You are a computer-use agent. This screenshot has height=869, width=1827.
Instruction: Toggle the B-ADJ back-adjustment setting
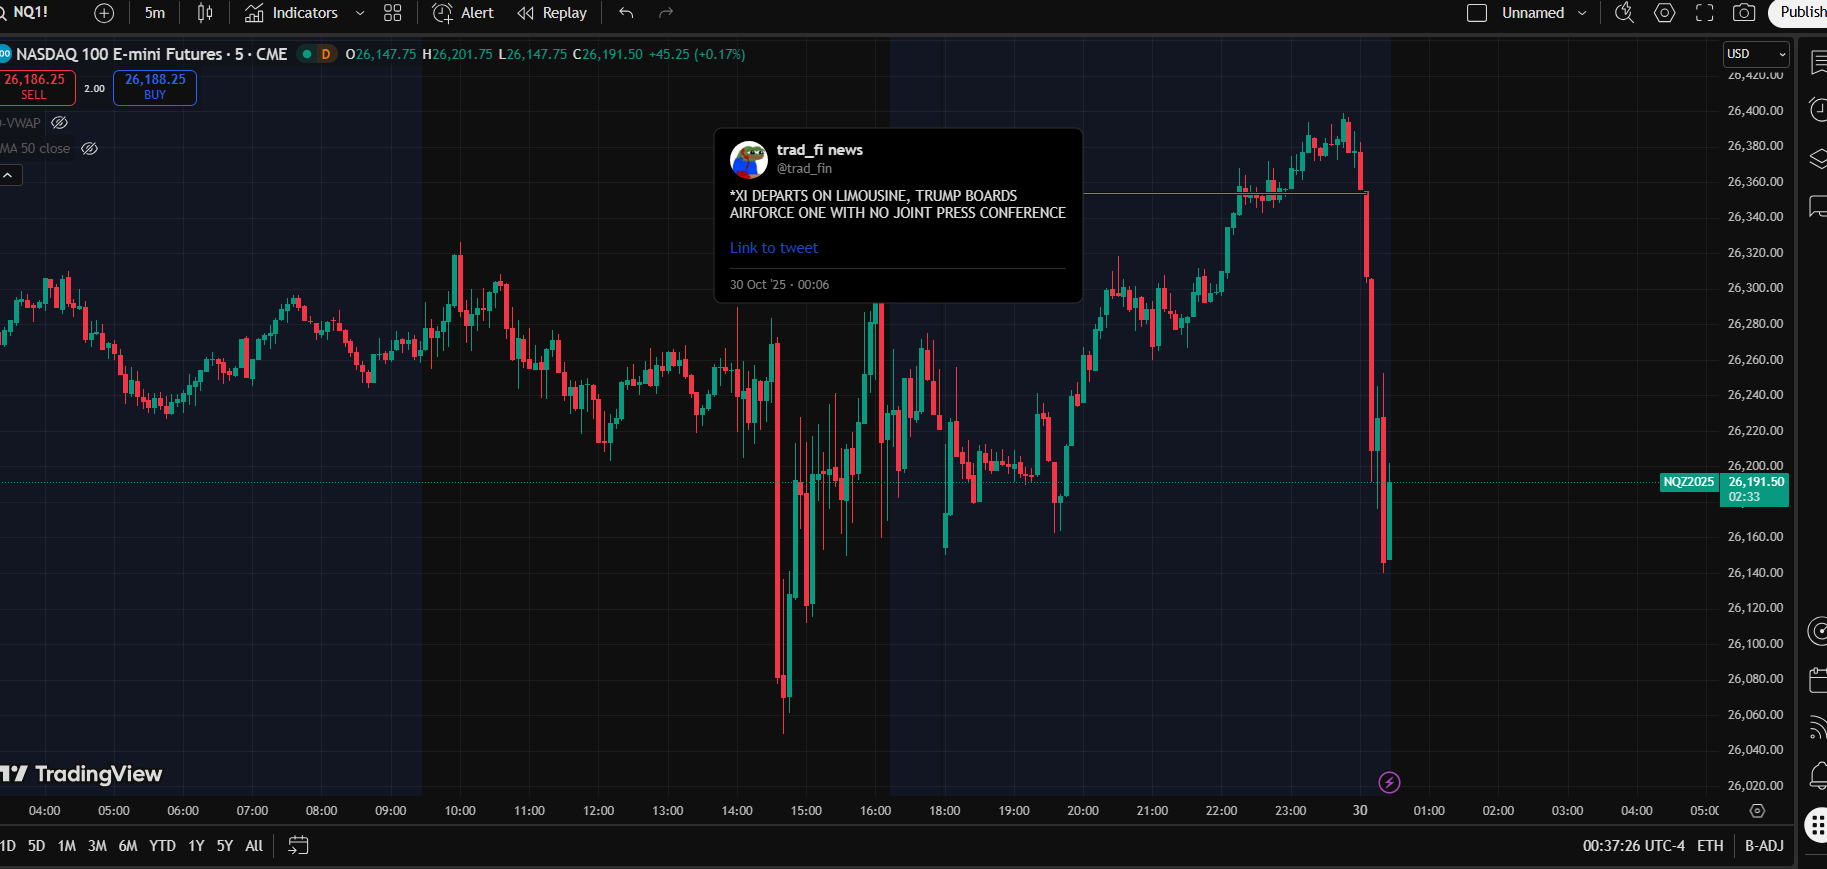tap(1764, 846)
